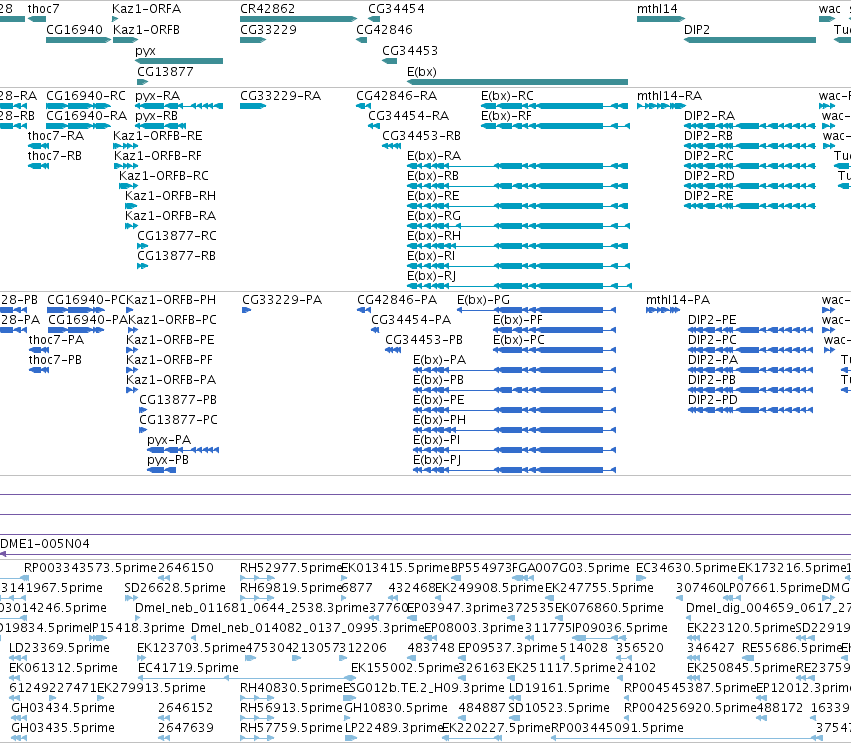
Task: Click the thoc7 gene label
Action: (x=43, y=9)
